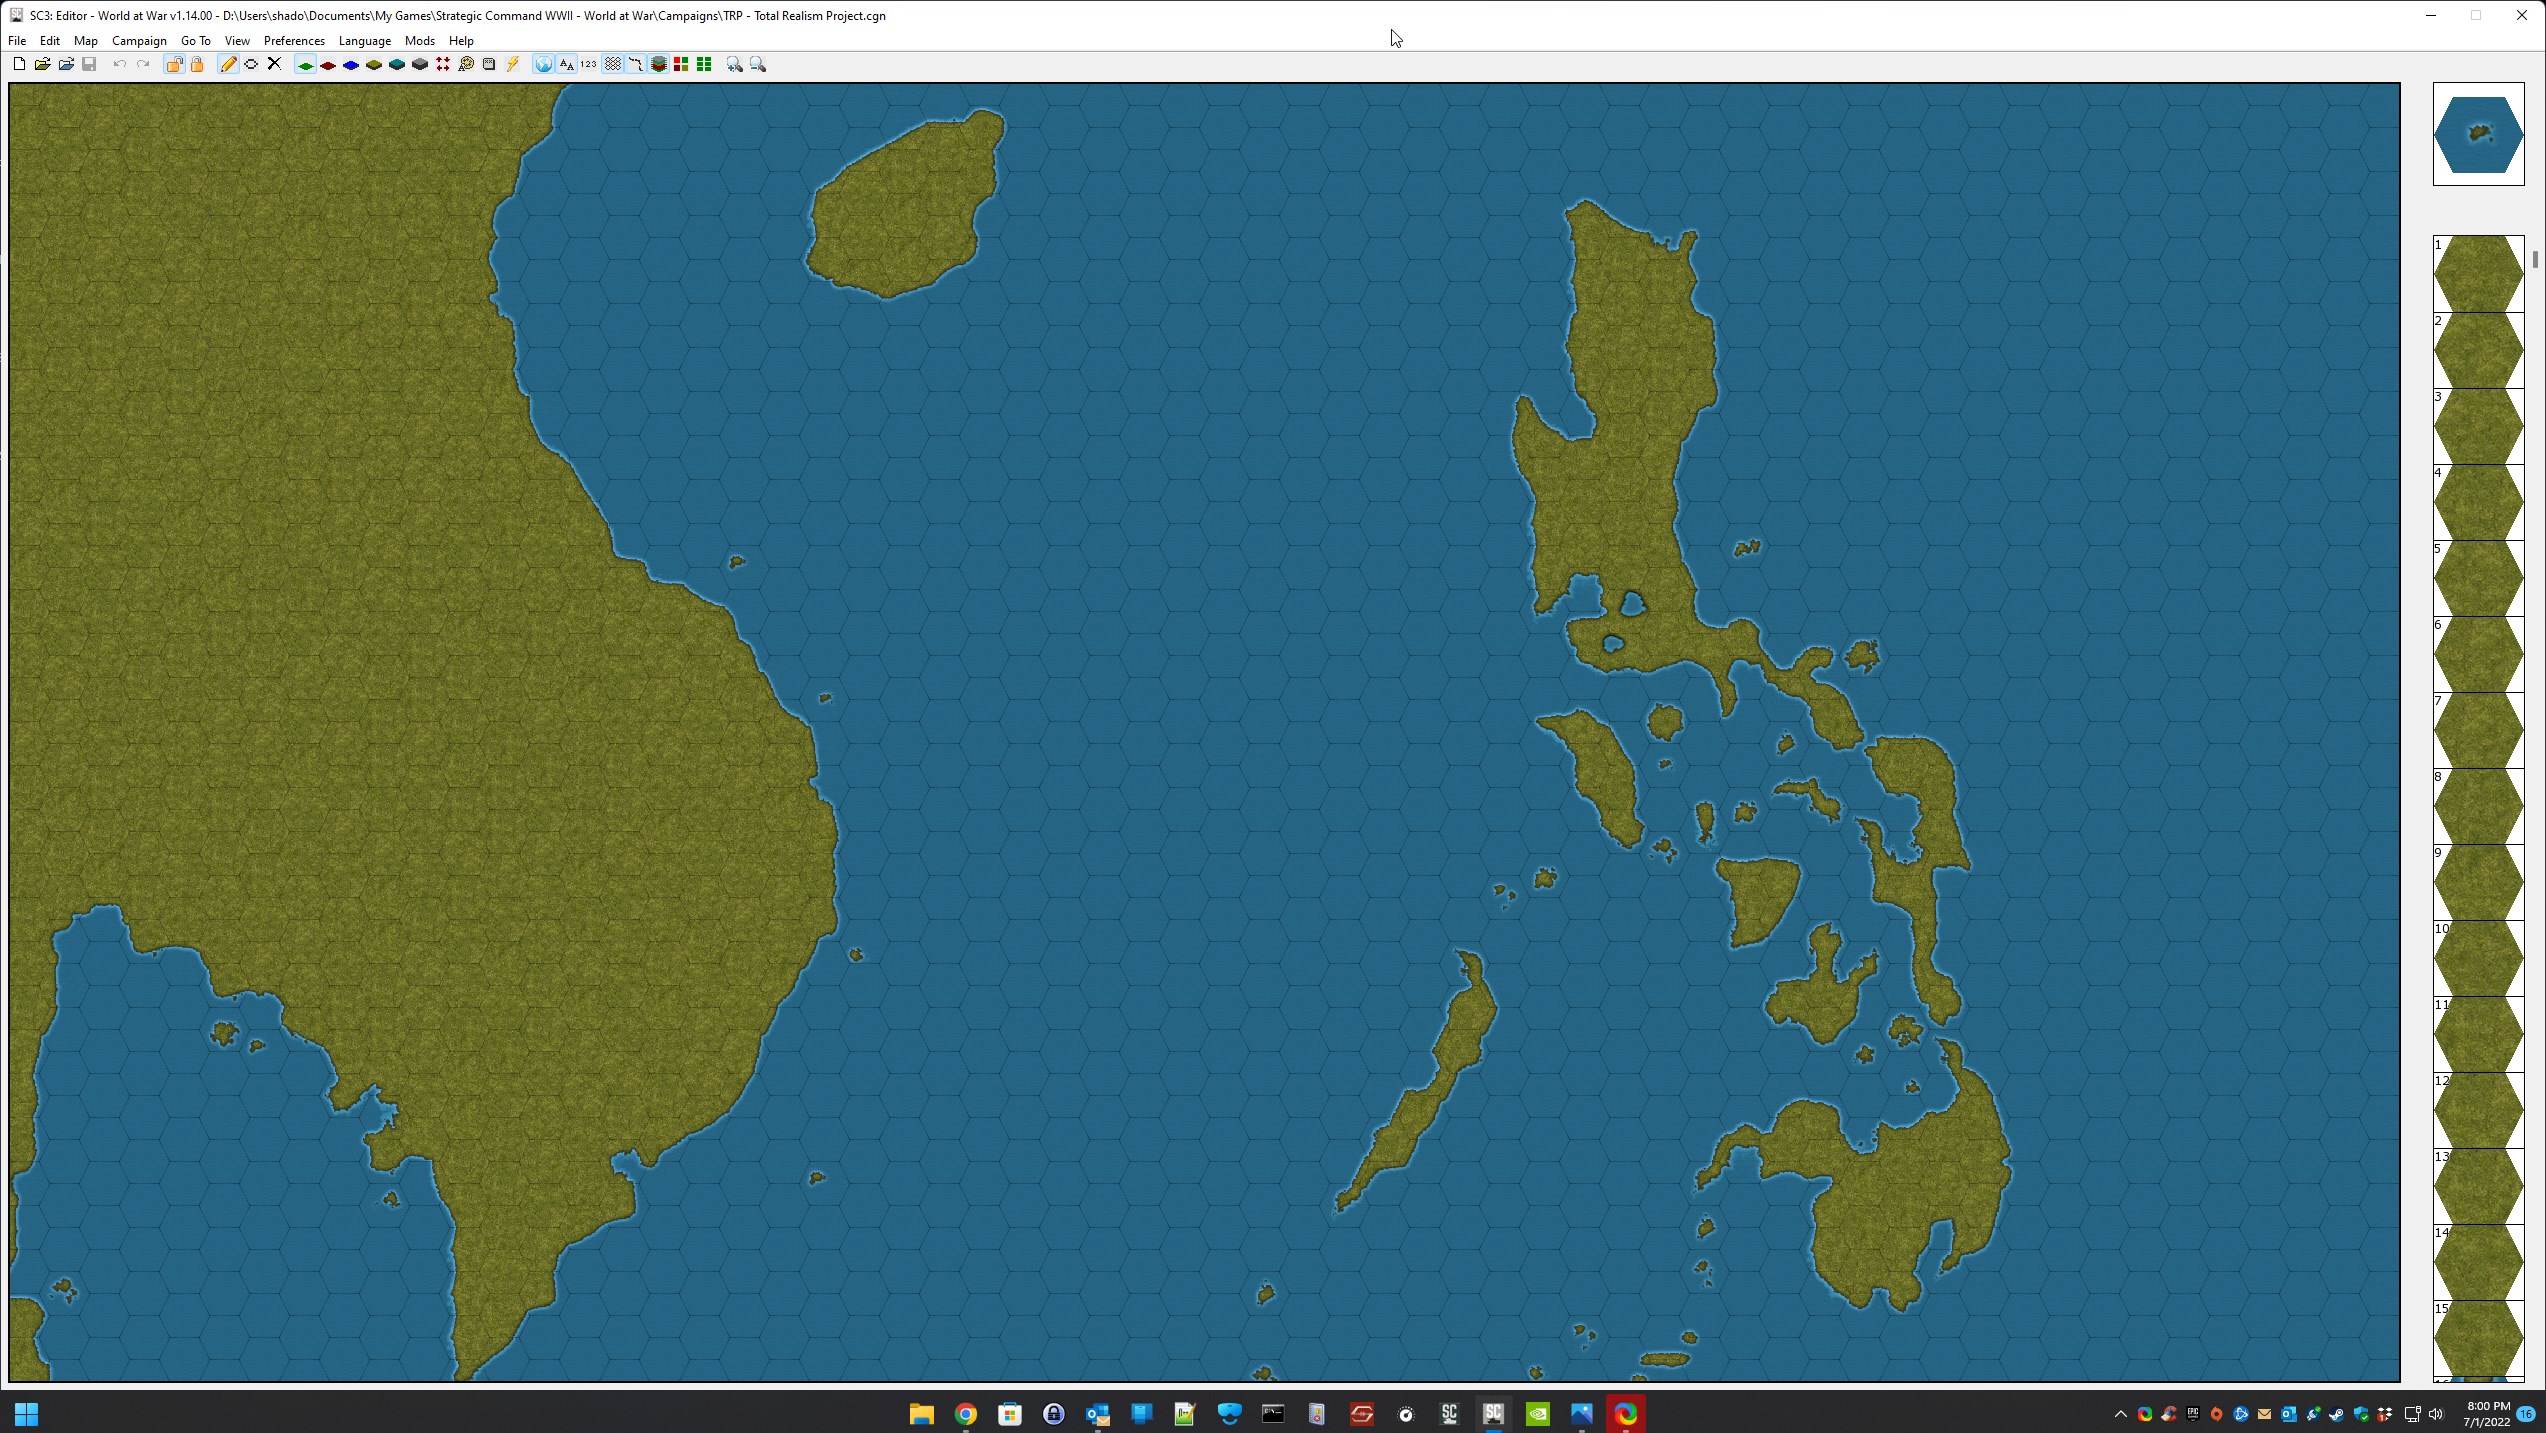
Task: Click the zoom in magnifier icon
Action: tap(735, 64)
